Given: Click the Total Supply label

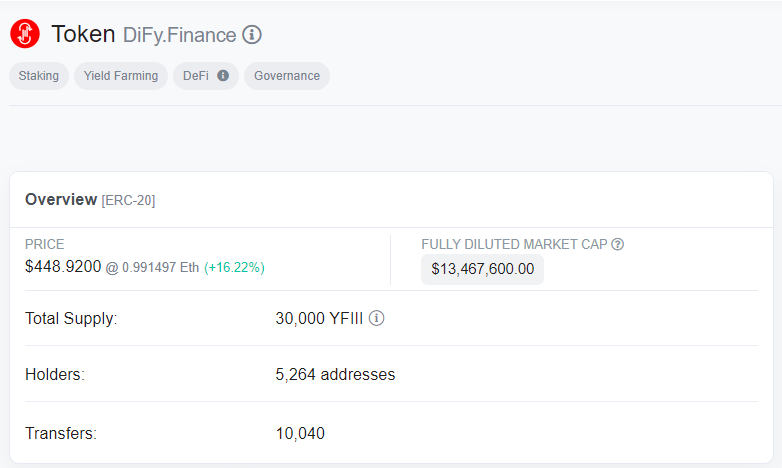Looking at the screenshot, I should (71, 318).
